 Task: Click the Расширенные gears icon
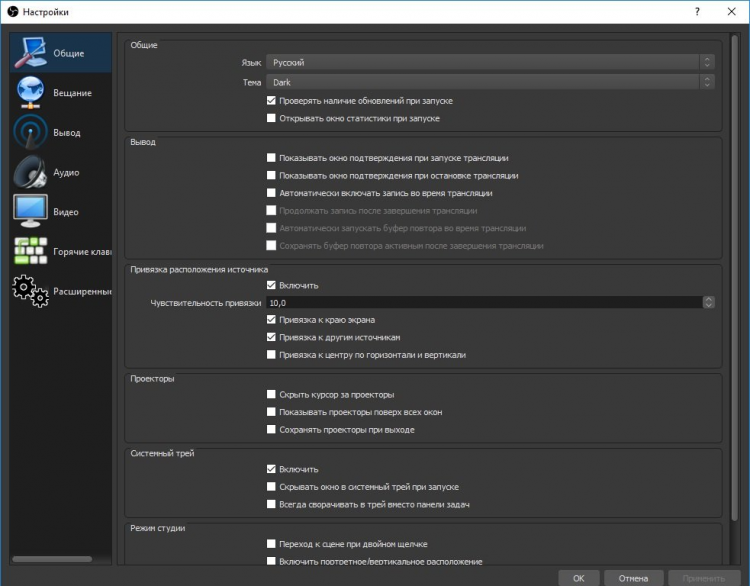pos(30,291)
